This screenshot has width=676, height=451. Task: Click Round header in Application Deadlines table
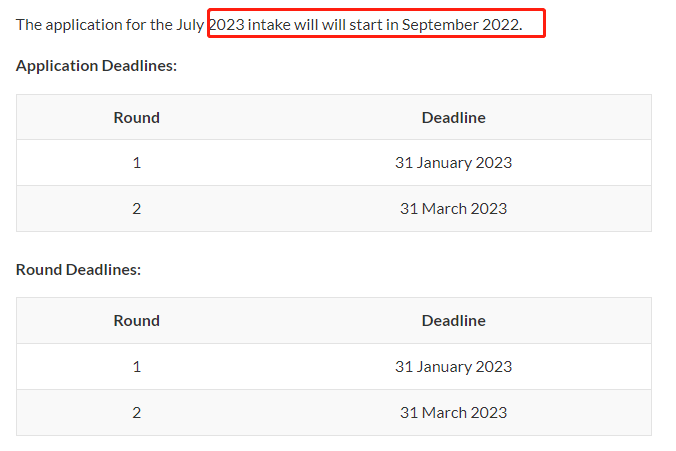tap(136, 117)
